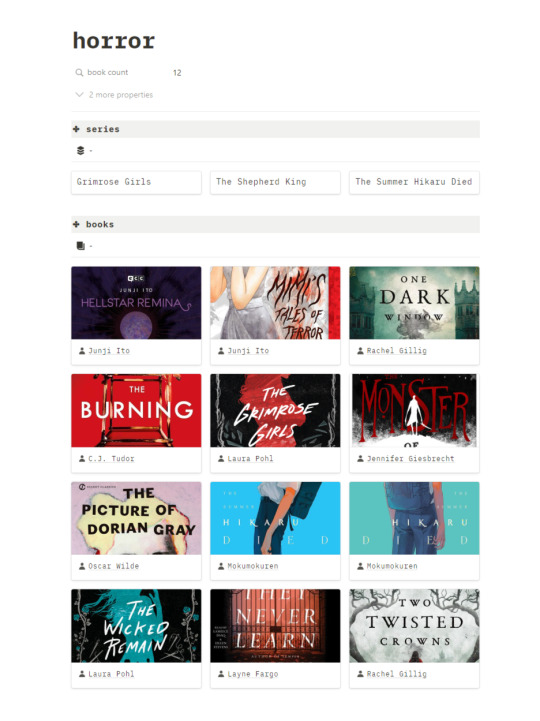Open They Never Learn book cover

pyautogui.click(x=275, y=626)
